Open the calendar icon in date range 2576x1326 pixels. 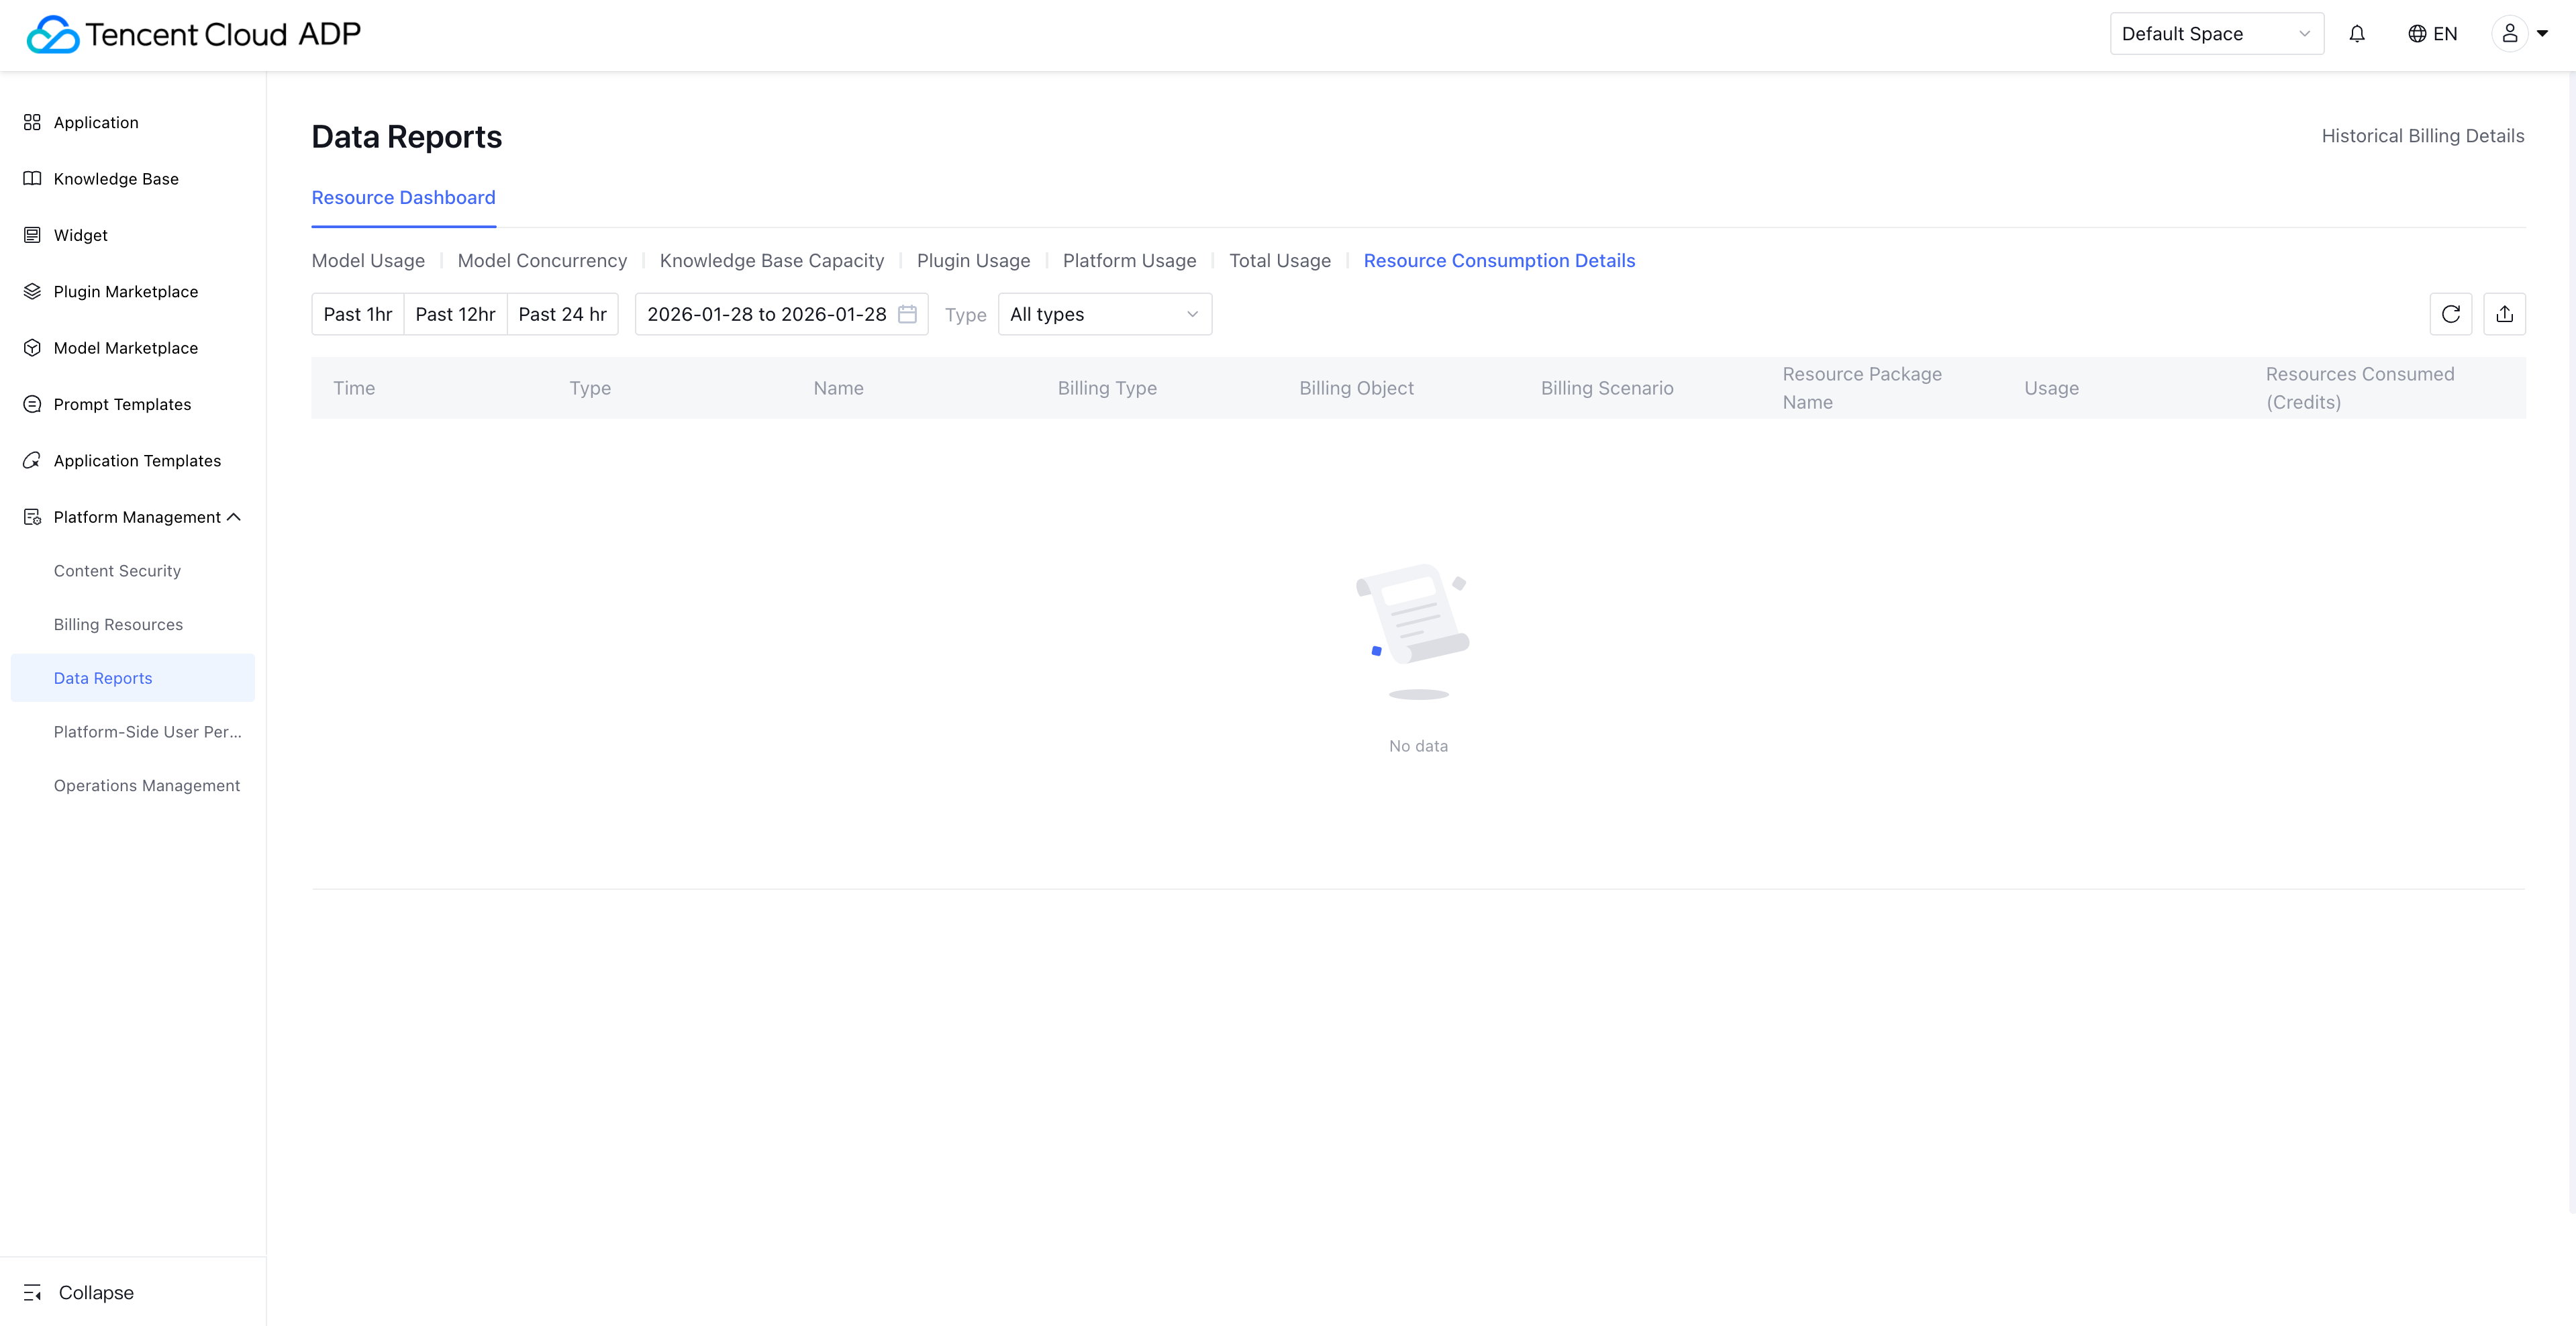point(907,314)
